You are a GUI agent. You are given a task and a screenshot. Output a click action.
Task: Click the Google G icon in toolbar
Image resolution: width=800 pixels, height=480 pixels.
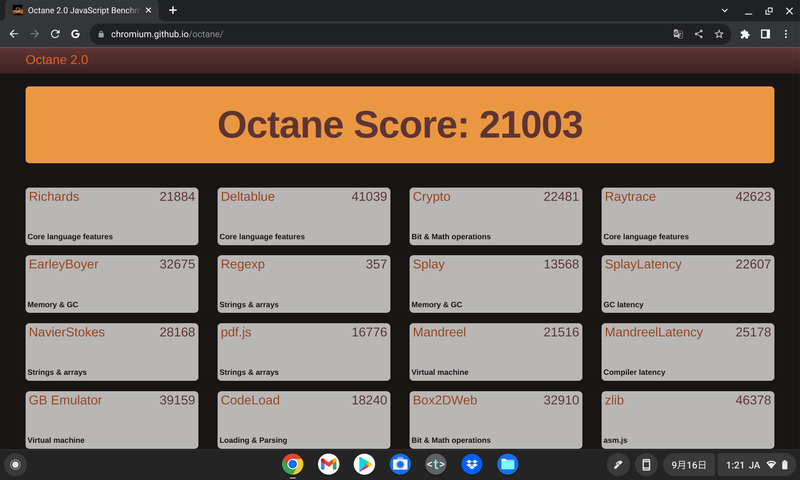coord(76,34)
